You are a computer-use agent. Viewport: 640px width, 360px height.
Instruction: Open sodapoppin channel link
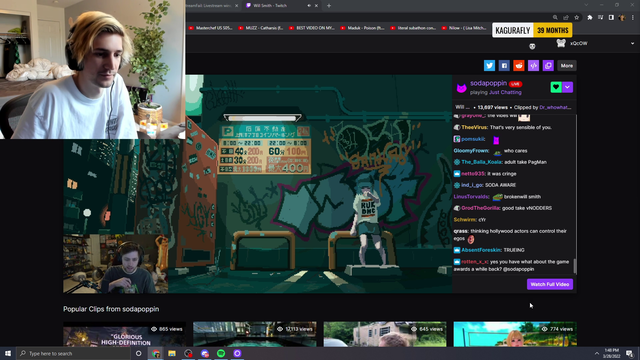click(x=488, y=83)
